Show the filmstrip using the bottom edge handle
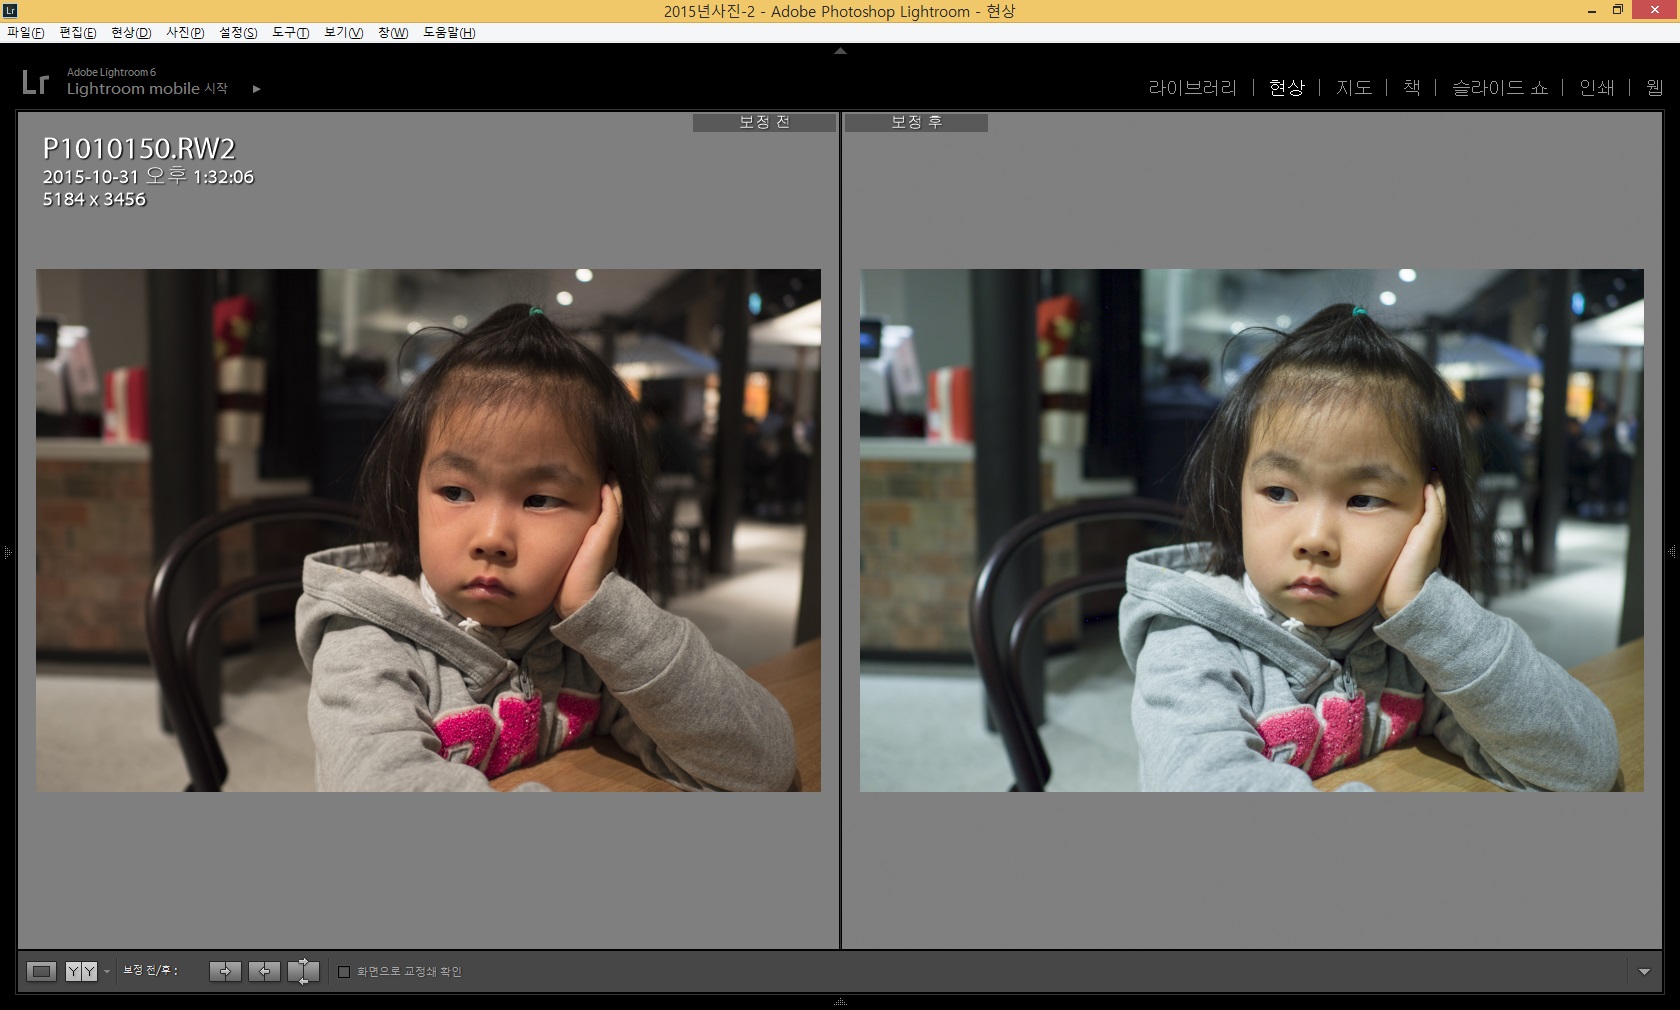1680x1010 pixels. 840,1002
